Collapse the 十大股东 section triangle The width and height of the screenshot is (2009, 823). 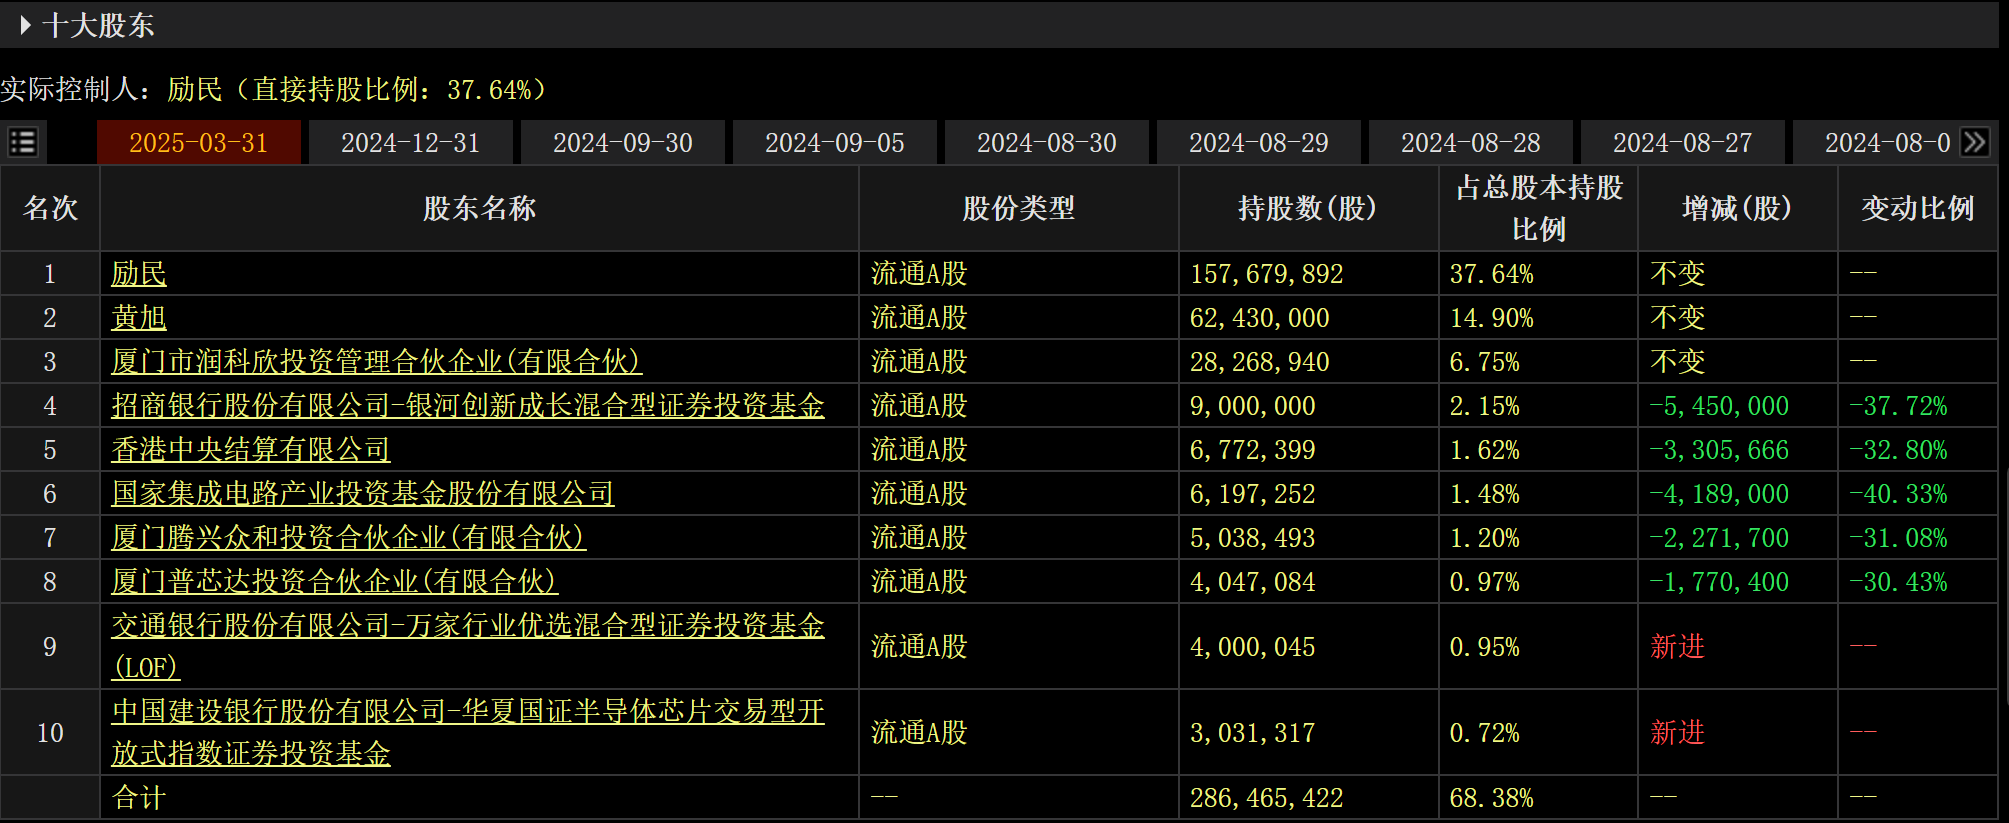point(26,25)
